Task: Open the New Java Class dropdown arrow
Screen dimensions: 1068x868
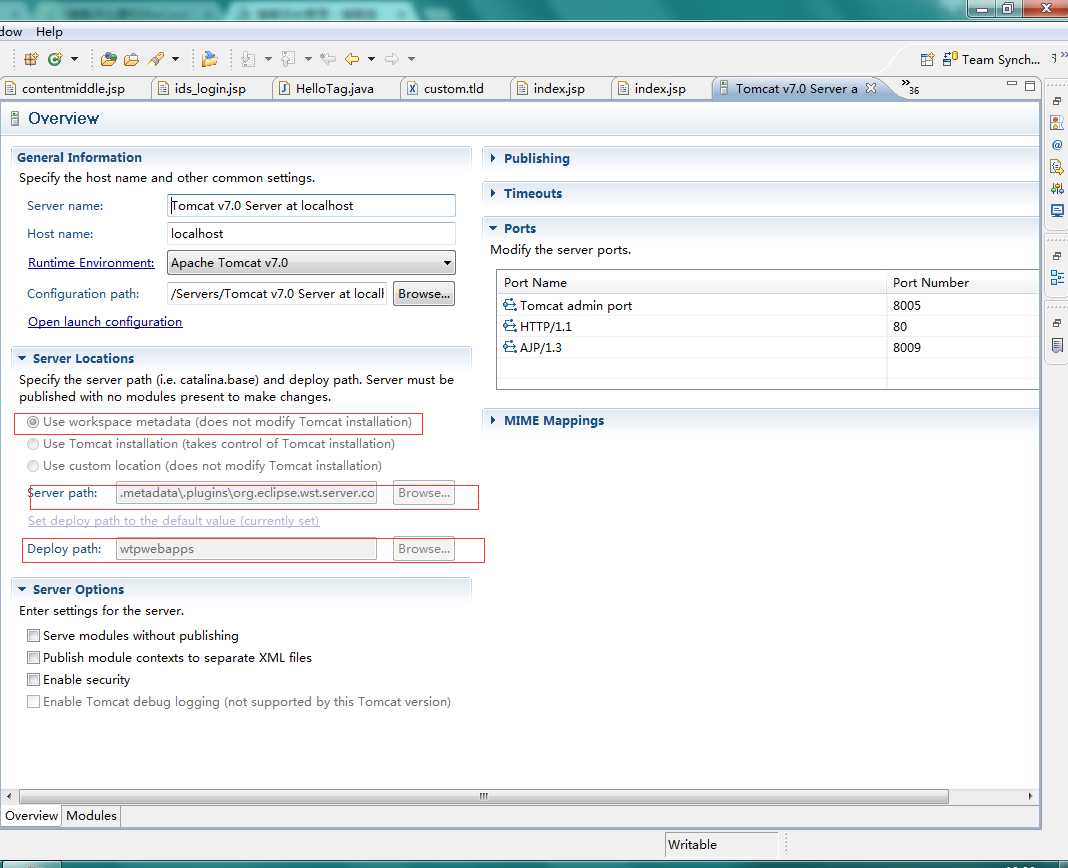Action: point(74,59)
